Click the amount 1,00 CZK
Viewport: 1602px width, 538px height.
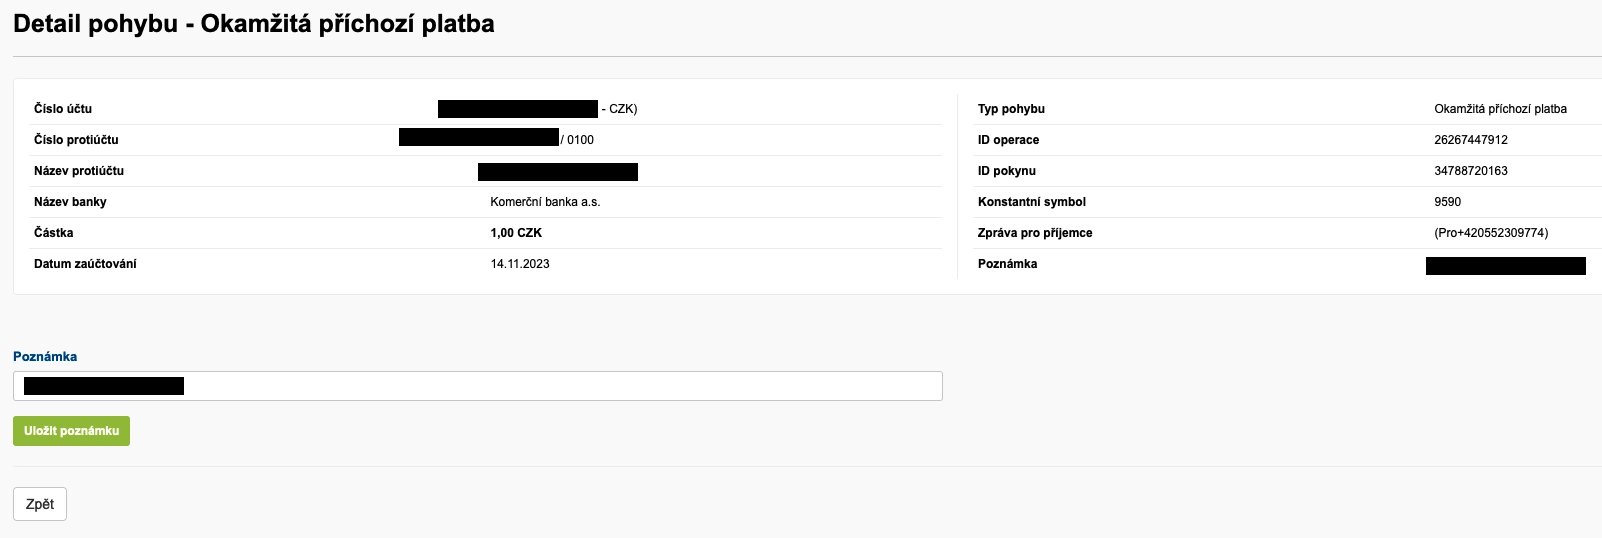[x=516, y=233]
